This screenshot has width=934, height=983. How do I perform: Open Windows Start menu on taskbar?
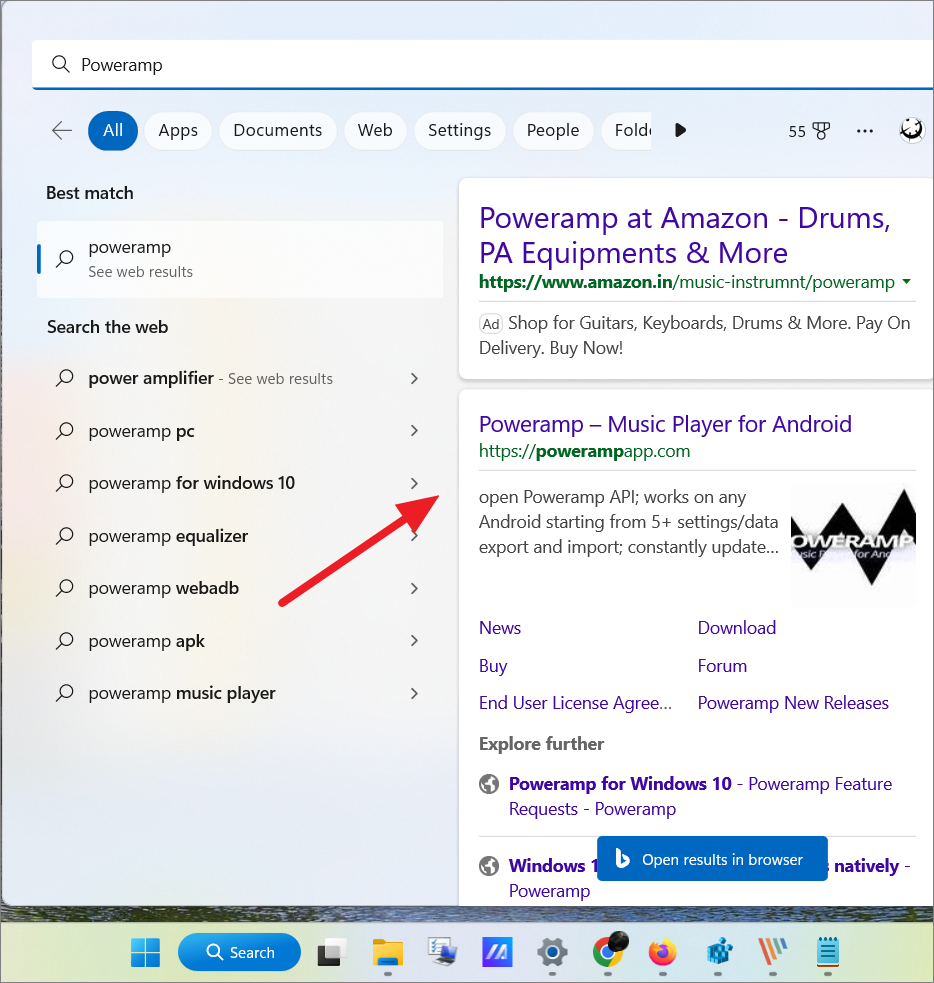click(x=145, y=952)
